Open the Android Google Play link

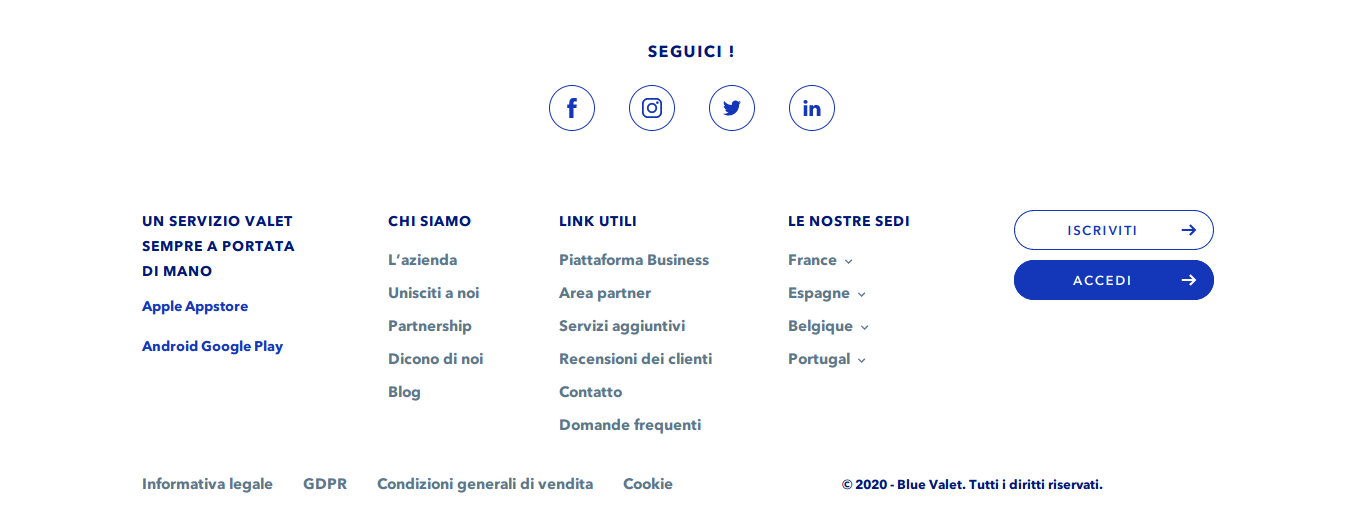212,346
